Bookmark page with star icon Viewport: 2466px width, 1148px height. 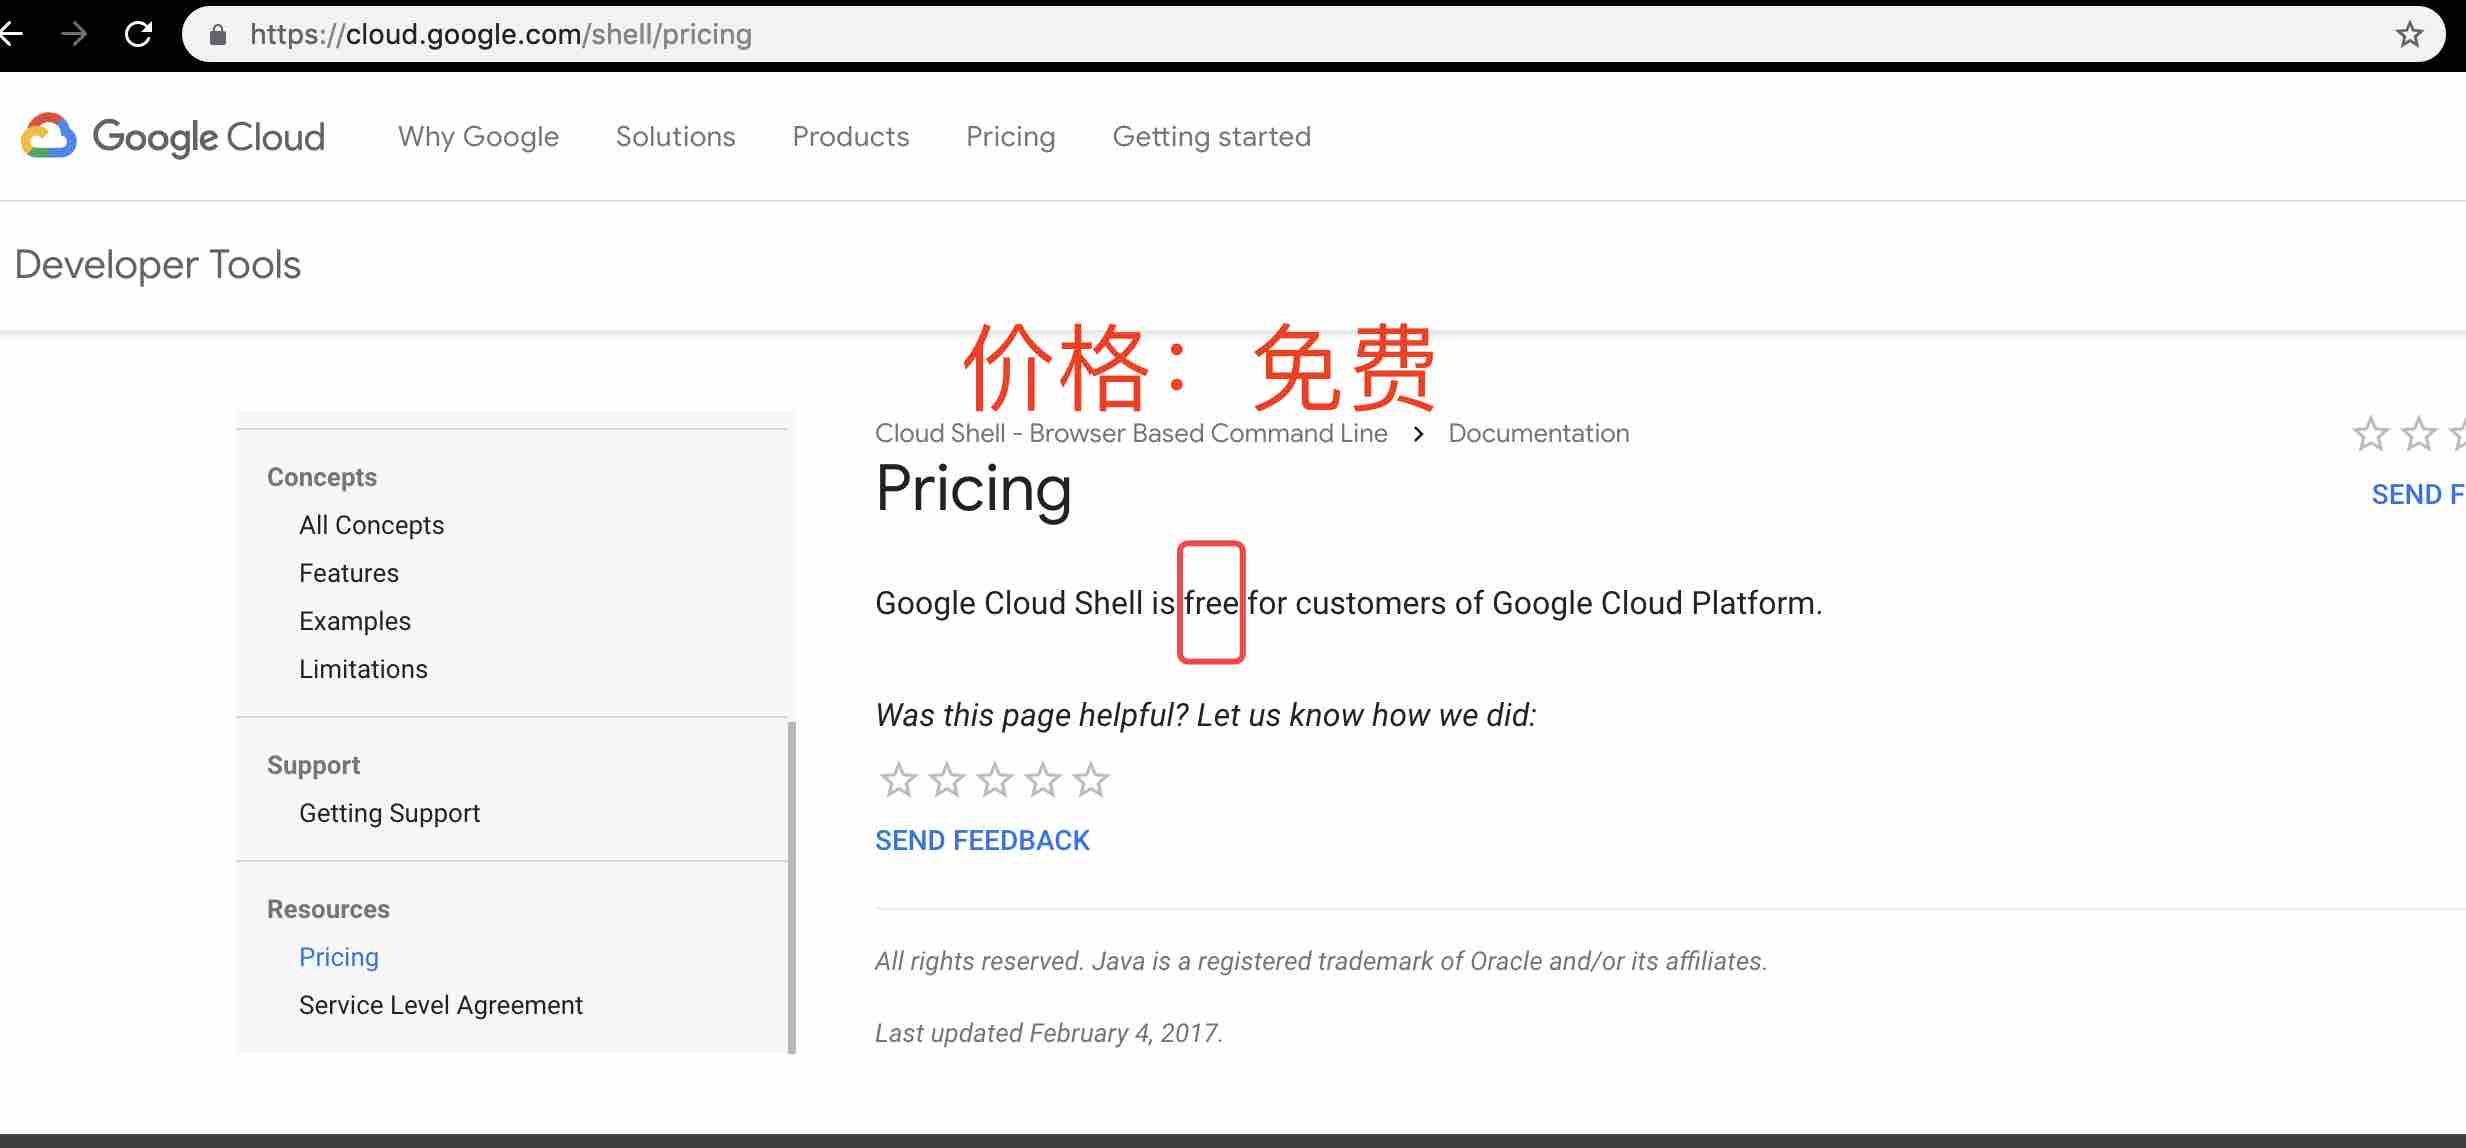click(2409, 35)
